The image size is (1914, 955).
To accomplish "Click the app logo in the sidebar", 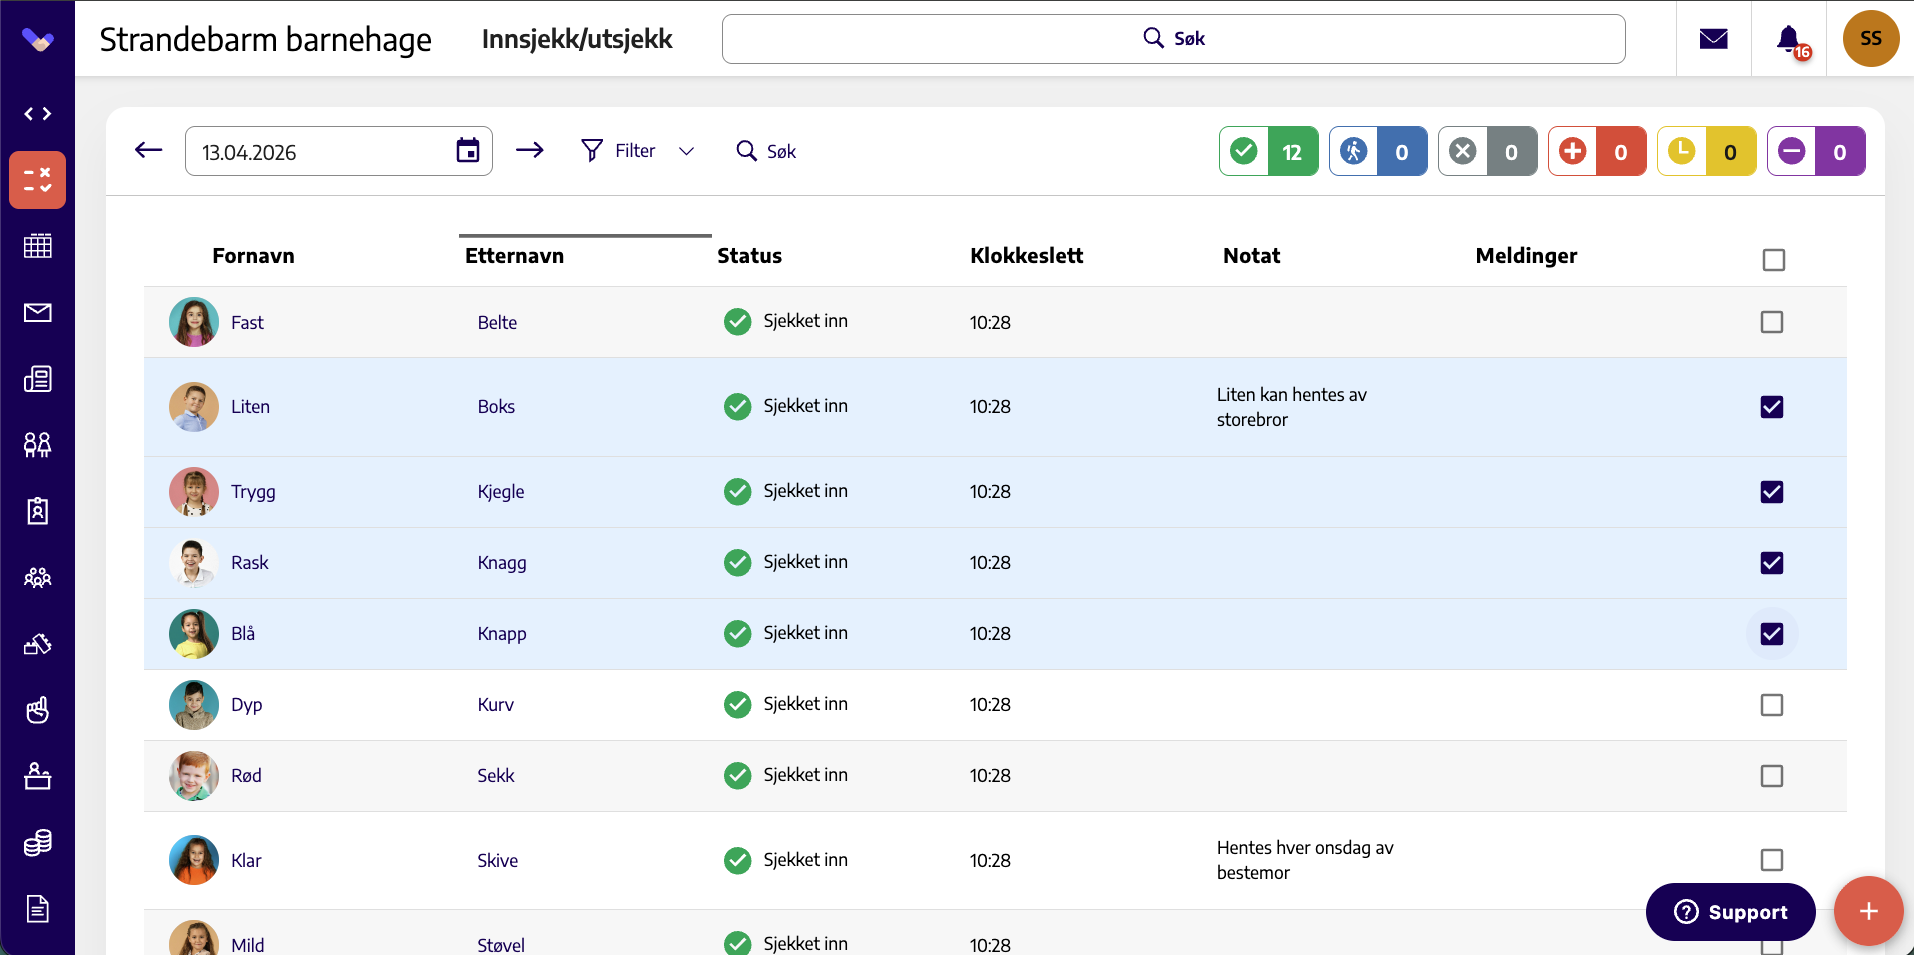I will [x=37, y=40].
